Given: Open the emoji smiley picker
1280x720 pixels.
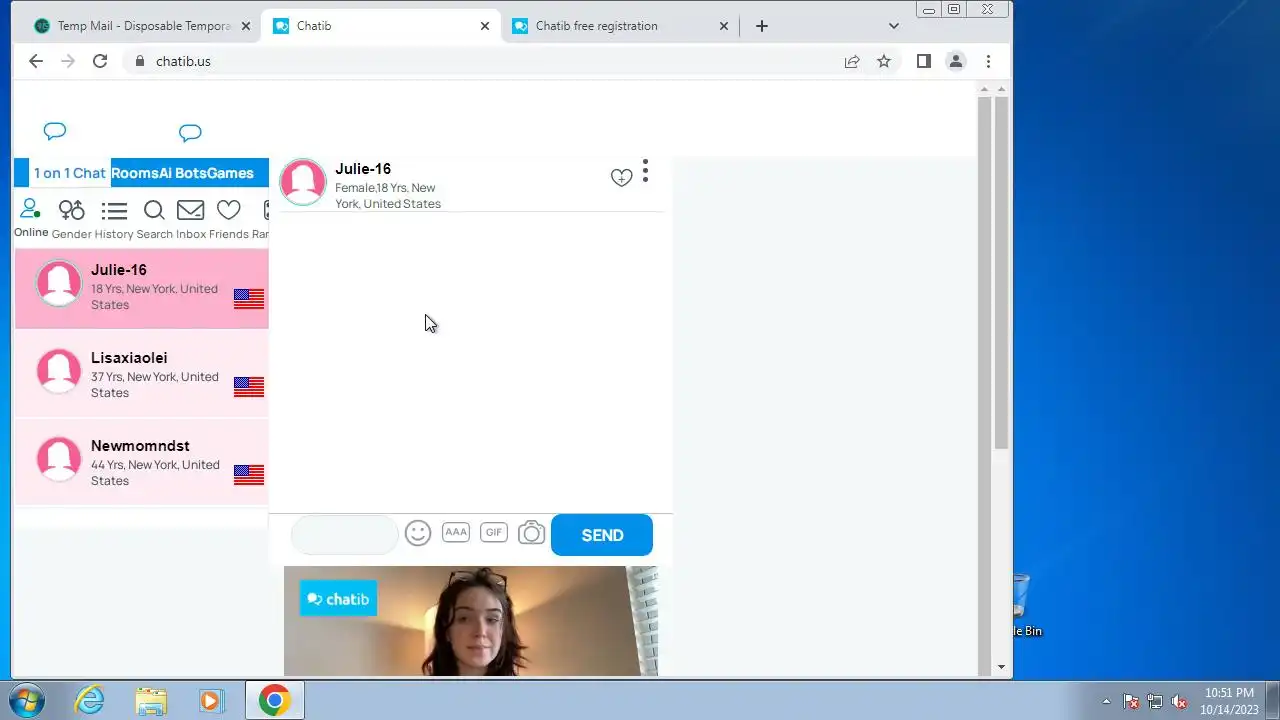Looking at the screenshot, I should click(x=418, y=533).
